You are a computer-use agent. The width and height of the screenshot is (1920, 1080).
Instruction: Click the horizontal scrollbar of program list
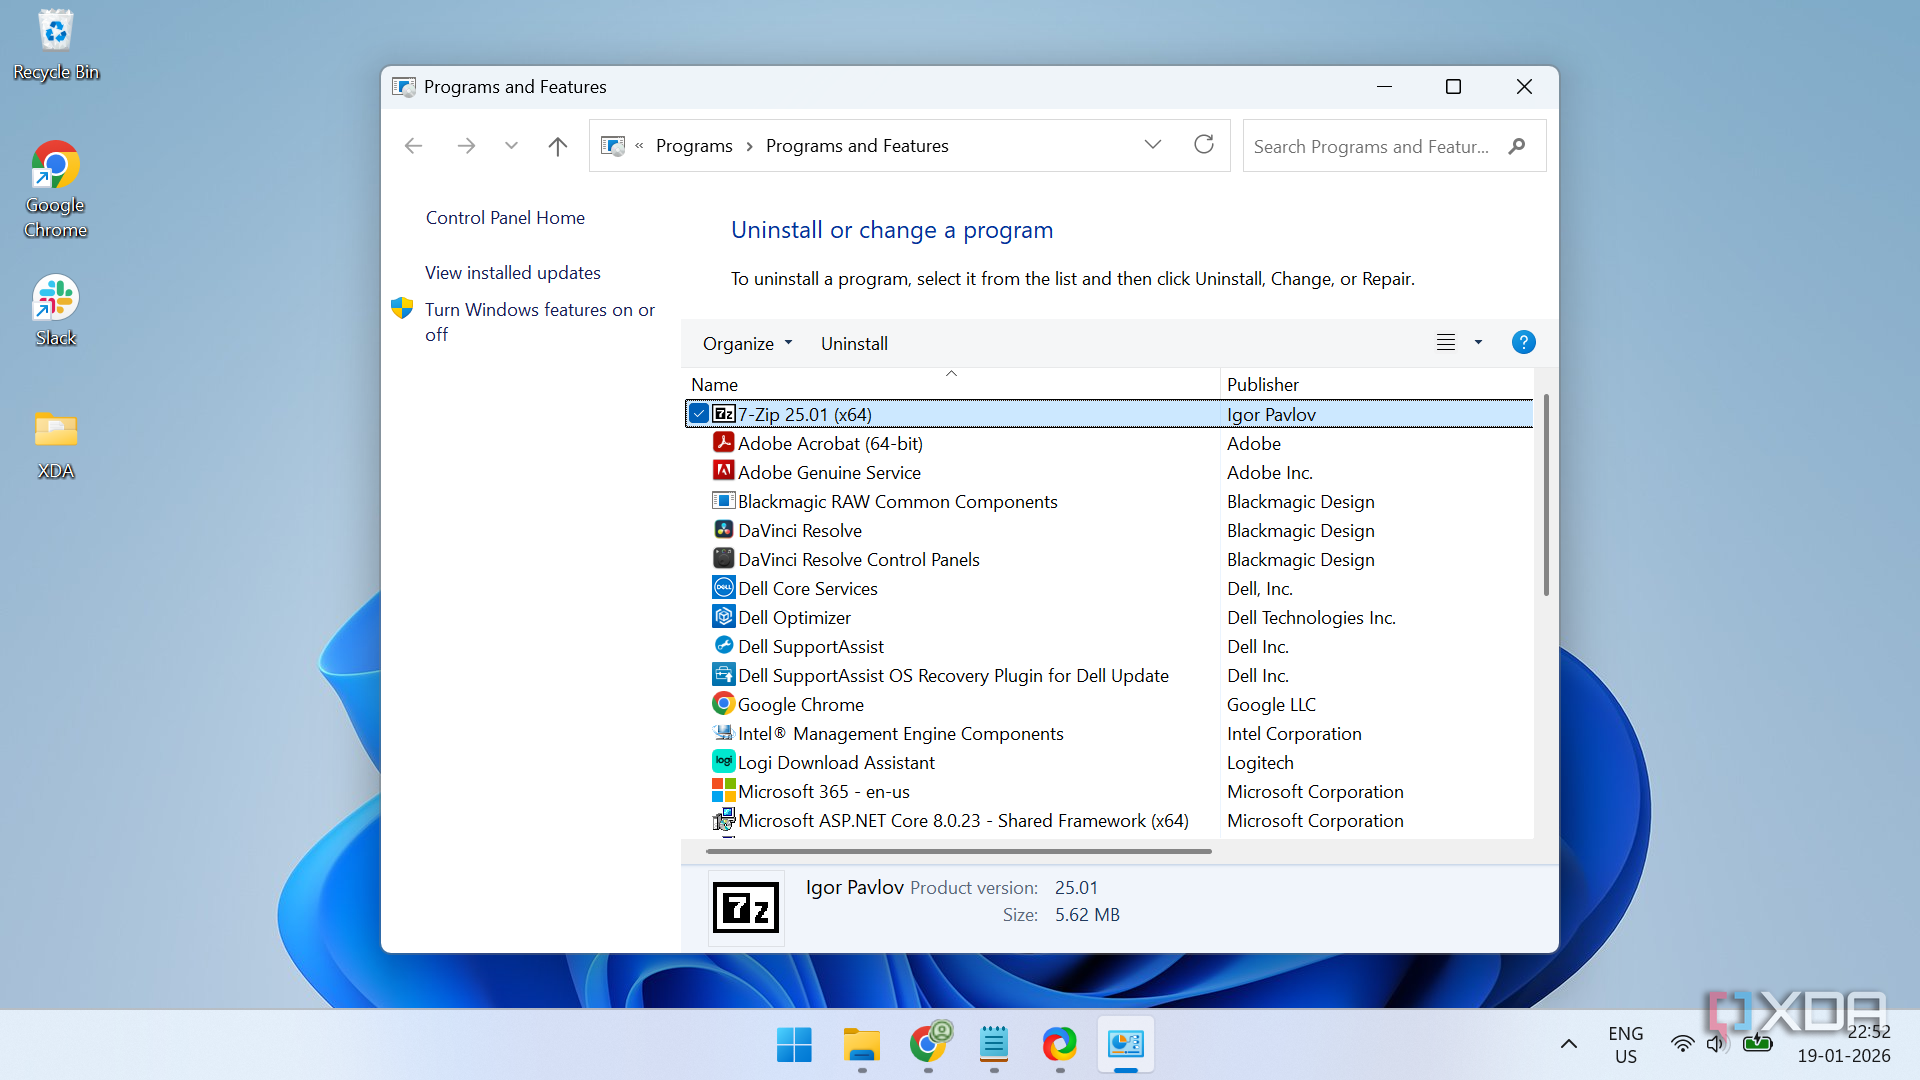point(958,851)
